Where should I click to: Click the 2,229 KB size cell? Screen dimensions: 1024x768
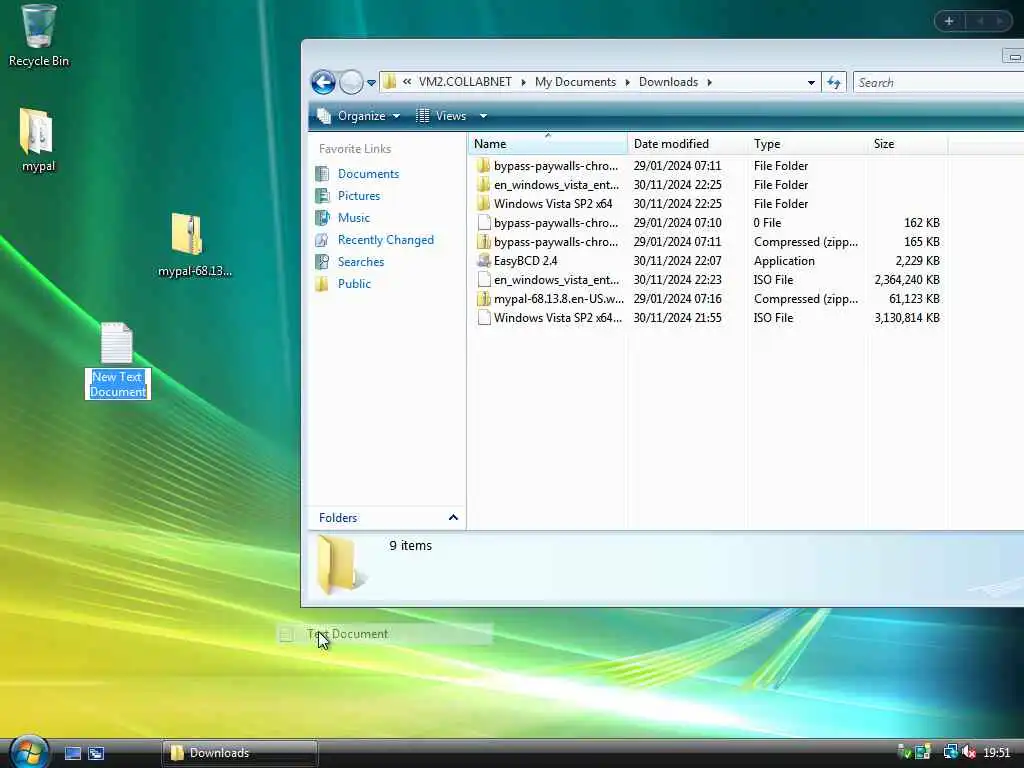[918, 261]
